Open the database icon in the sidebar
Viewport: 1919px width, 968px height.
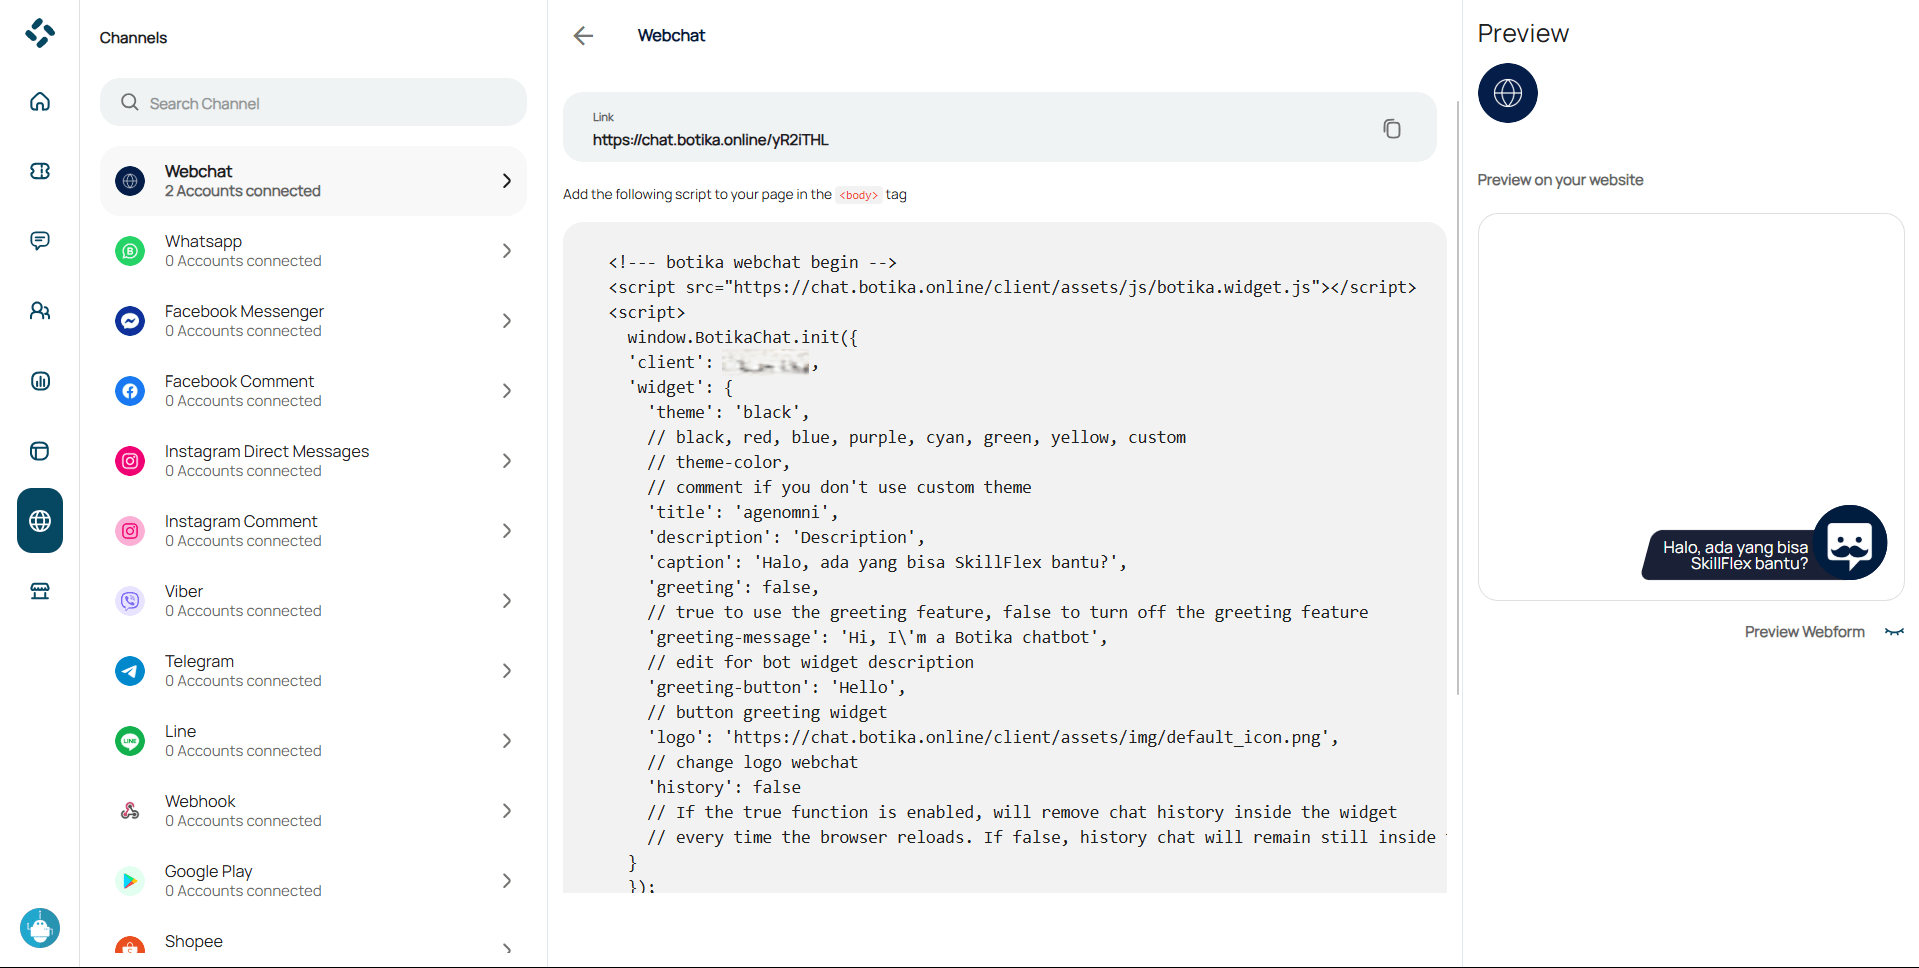point(40,451)
